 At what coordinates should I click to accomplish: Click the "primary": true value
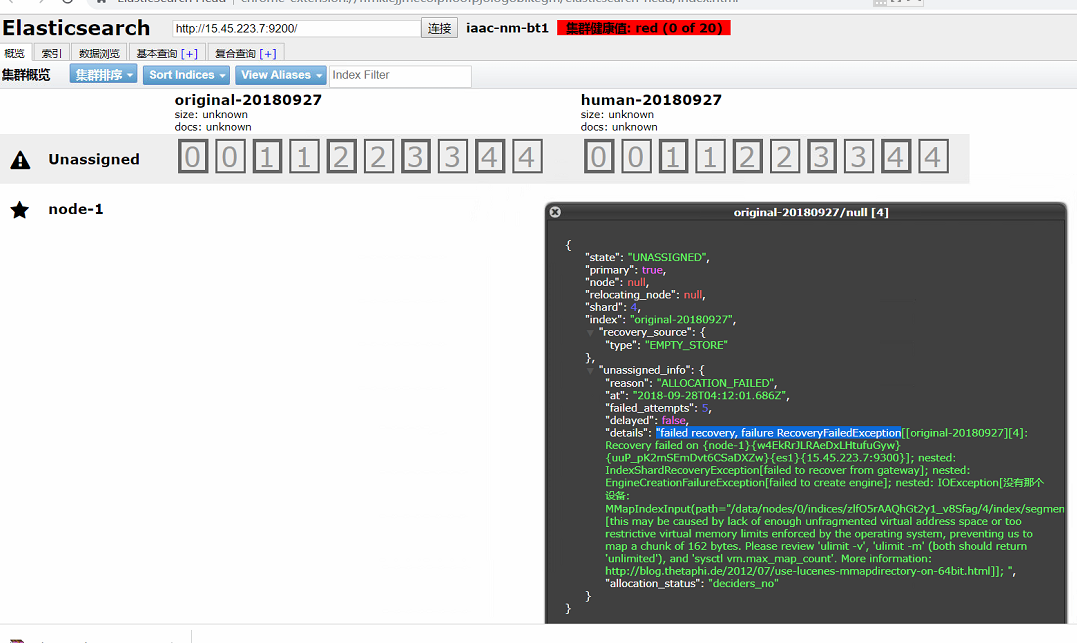(x=653, y=270)
